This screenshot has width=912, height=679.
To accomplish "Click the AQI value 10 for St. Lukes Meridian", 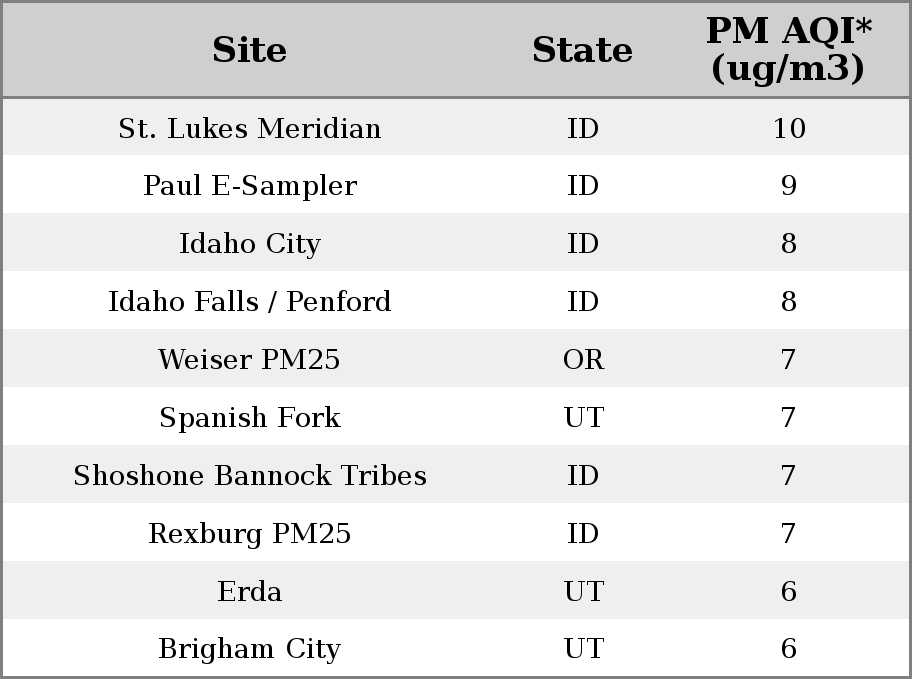I will pyautogui.click(x=789, y=128).
